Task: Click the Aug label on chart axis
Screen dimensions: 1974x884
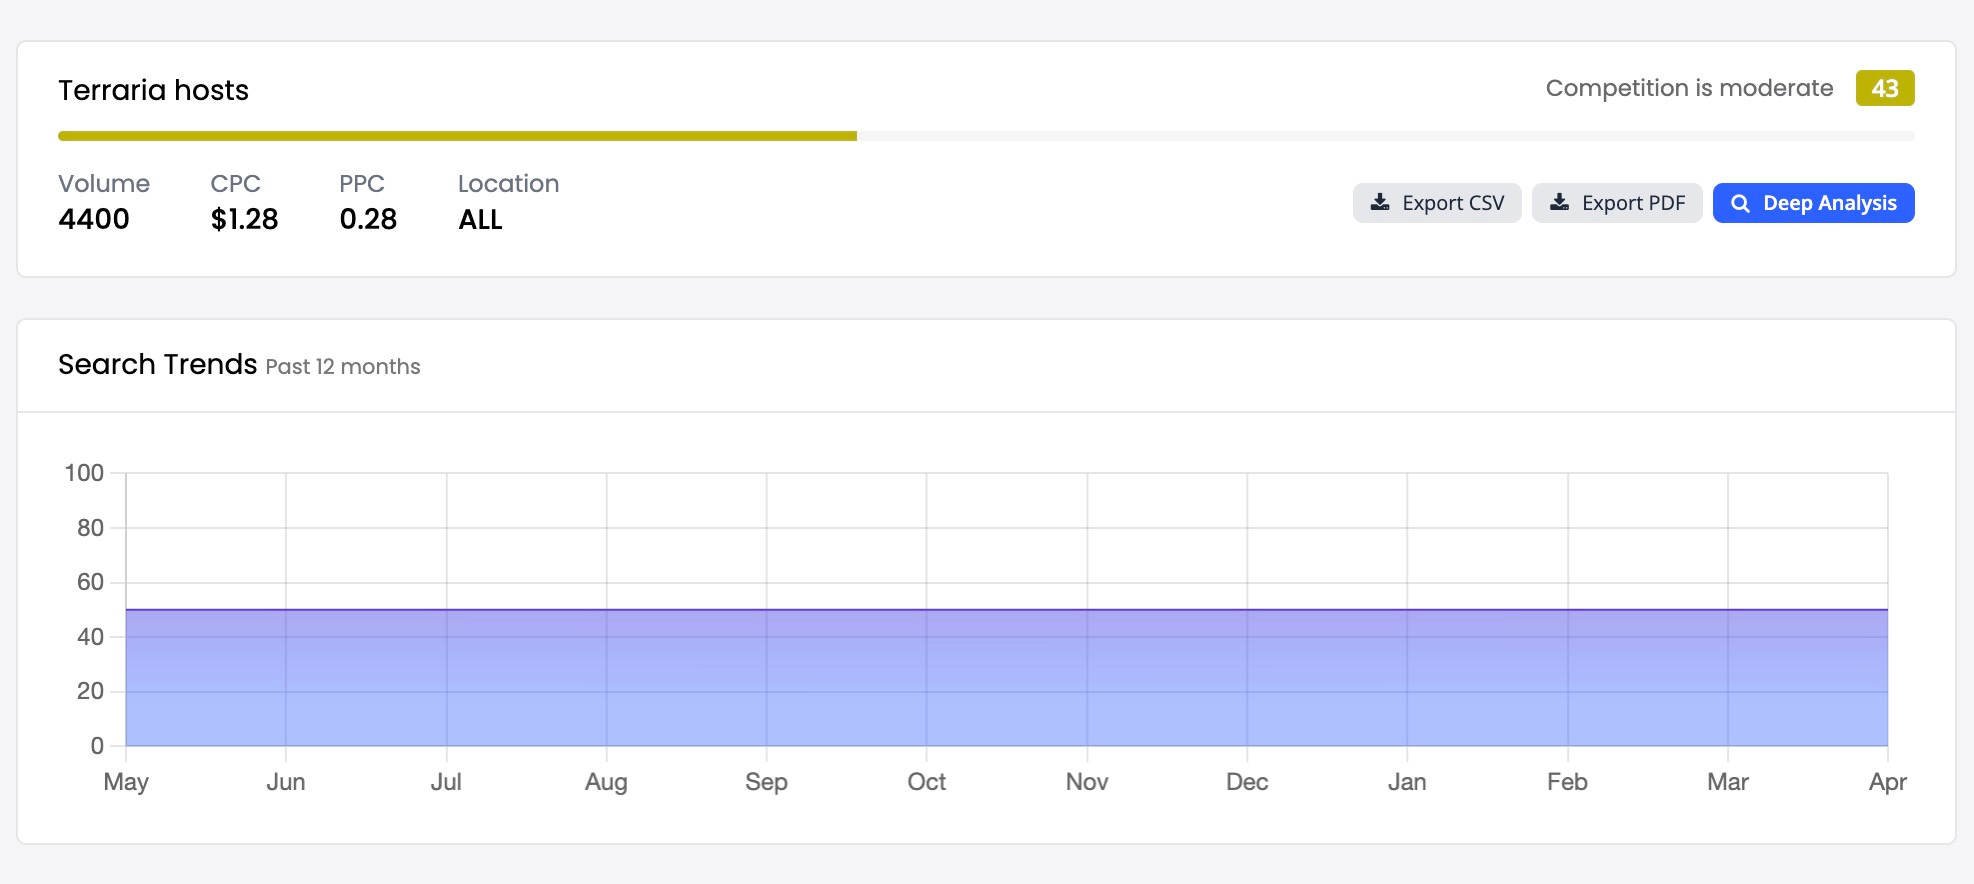Action: (x=606, y=782)
